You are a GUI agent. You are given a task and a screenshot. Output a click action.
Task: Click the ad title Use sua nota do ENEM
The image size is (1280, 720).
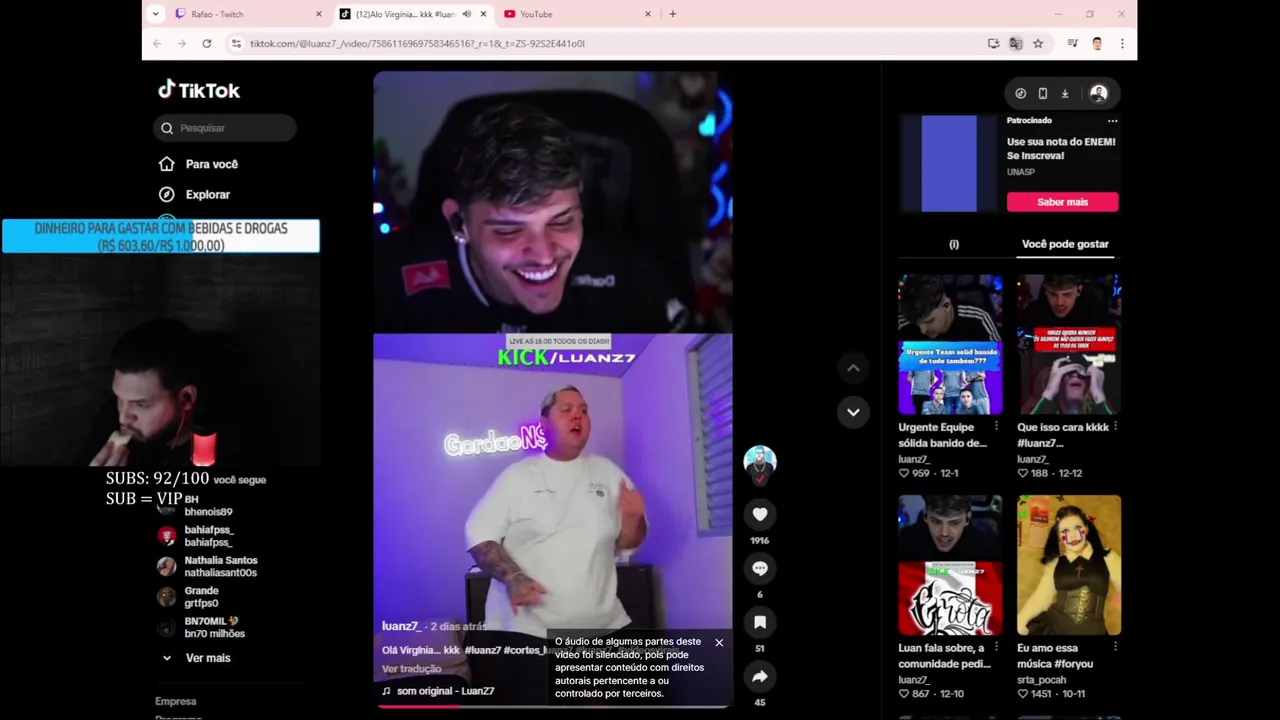[1061, 148]
